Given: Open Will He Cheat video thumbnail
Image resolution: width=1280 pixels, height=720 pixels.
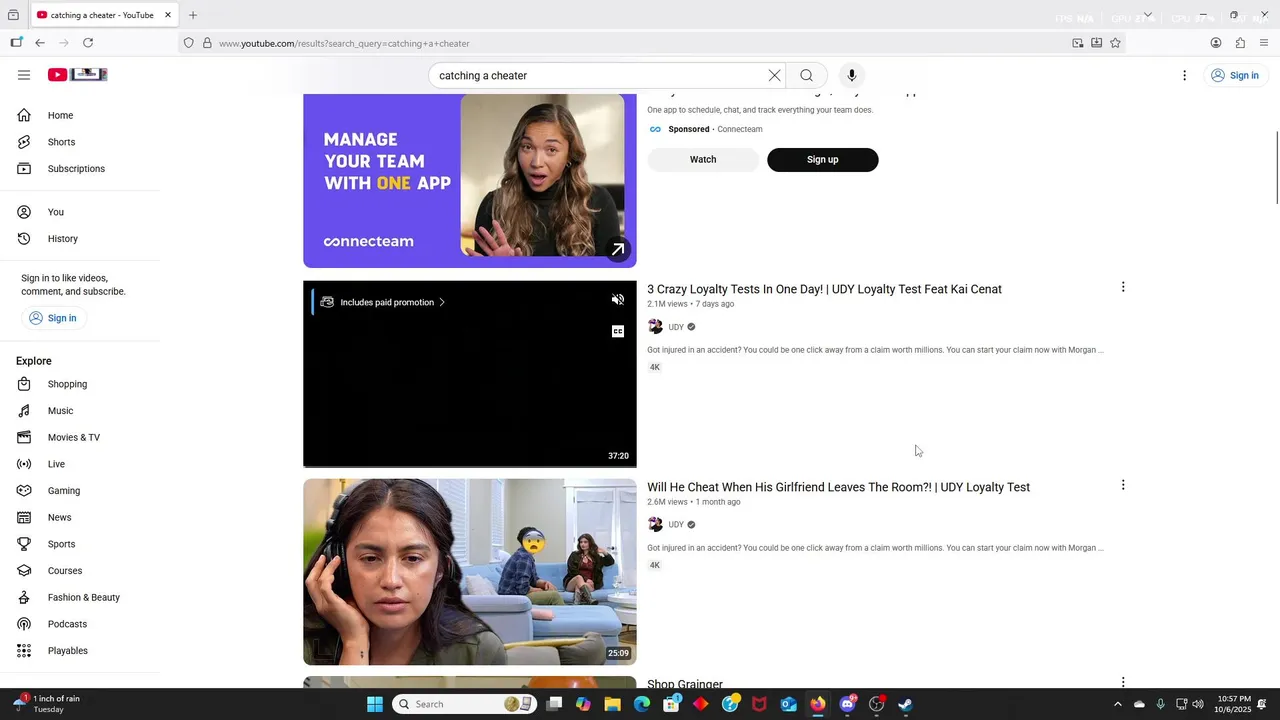Looking at the screenshot, I should click(x=469, y=572).
